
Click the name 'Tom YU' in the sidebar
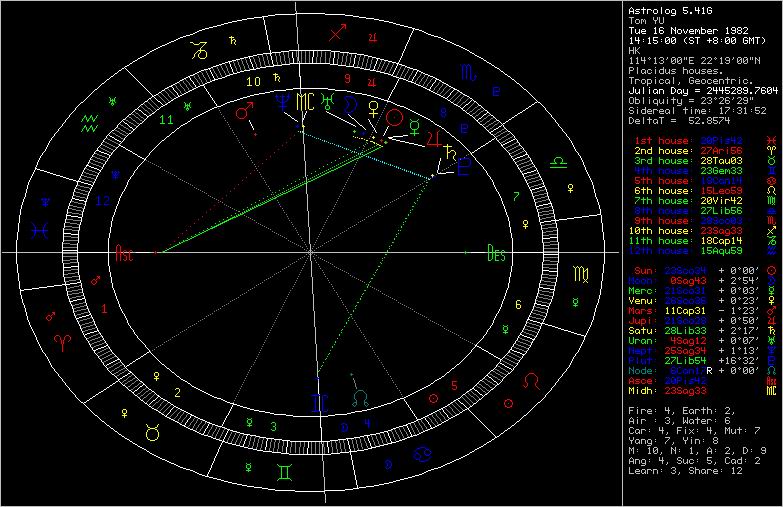[x=646, y=20]
